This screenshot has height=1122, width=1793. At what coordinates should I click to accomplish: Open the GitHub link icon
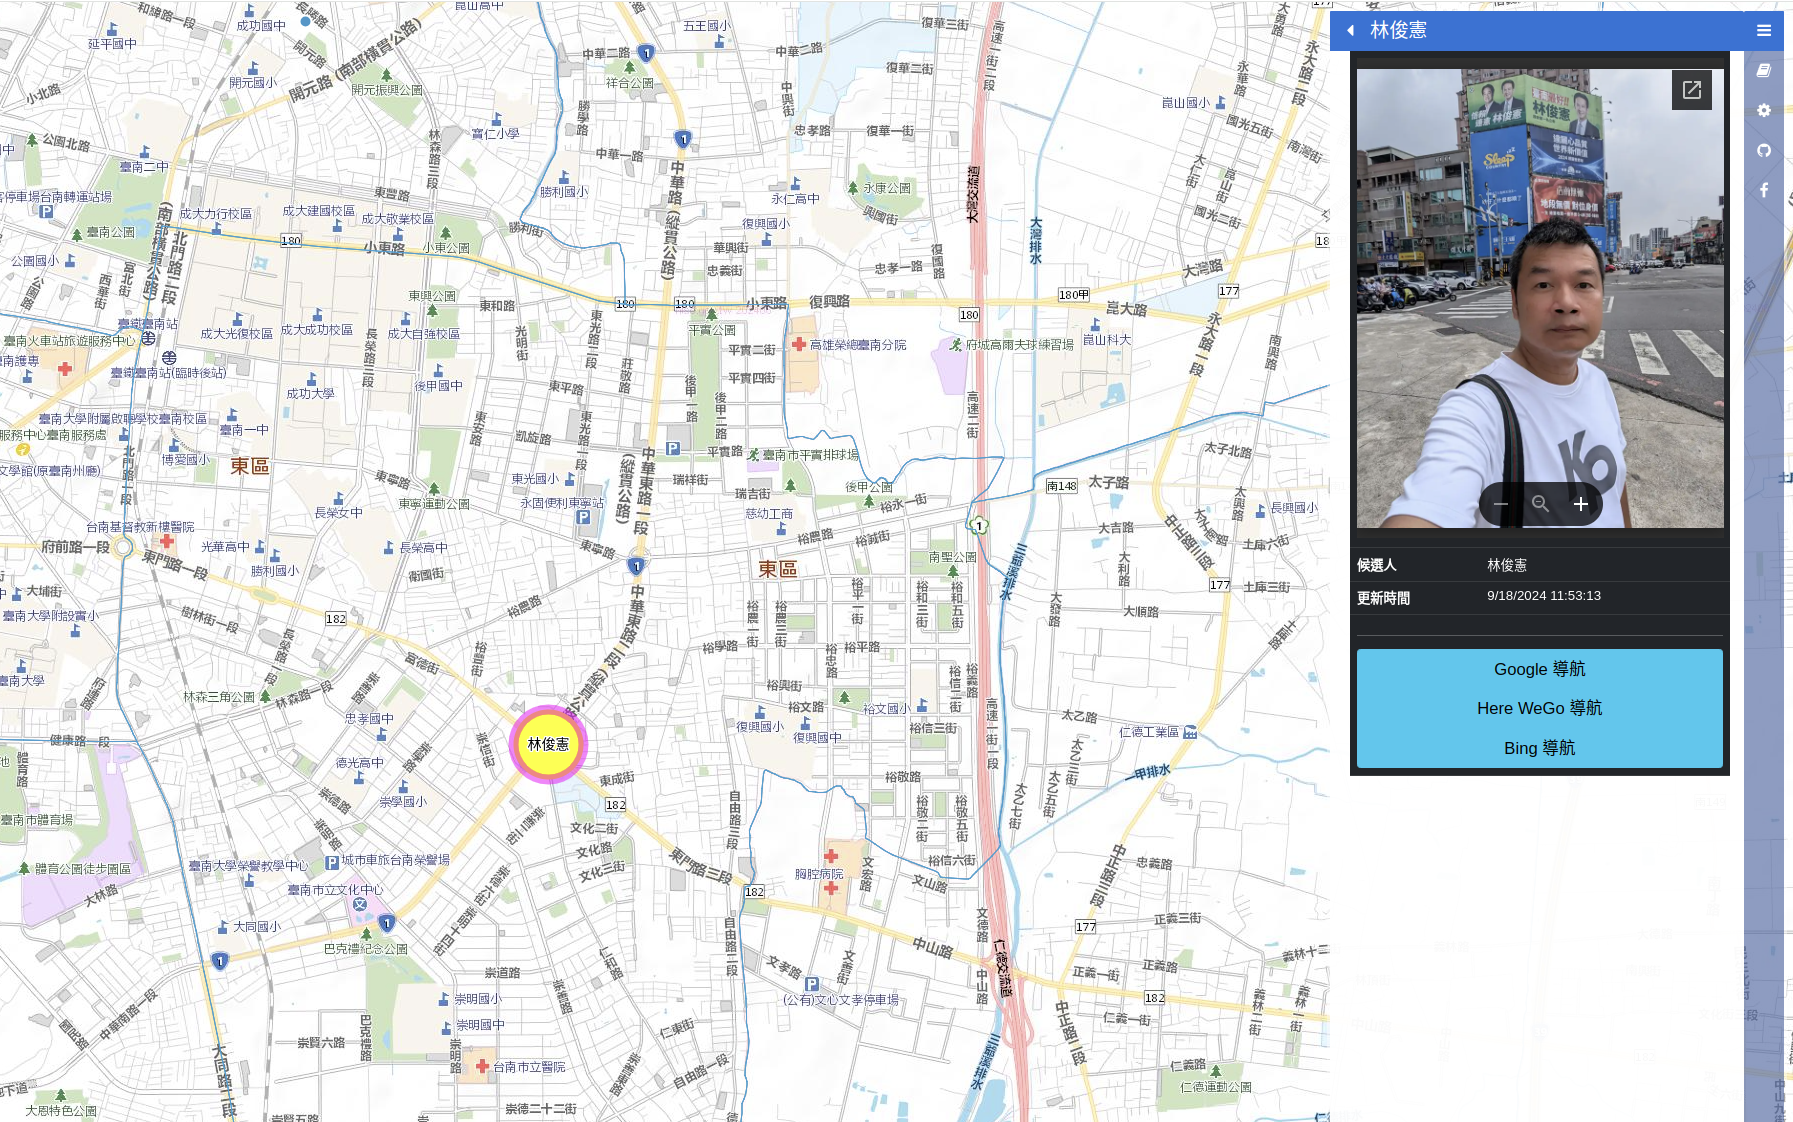pyautogui.click(x=1764, y=150)
